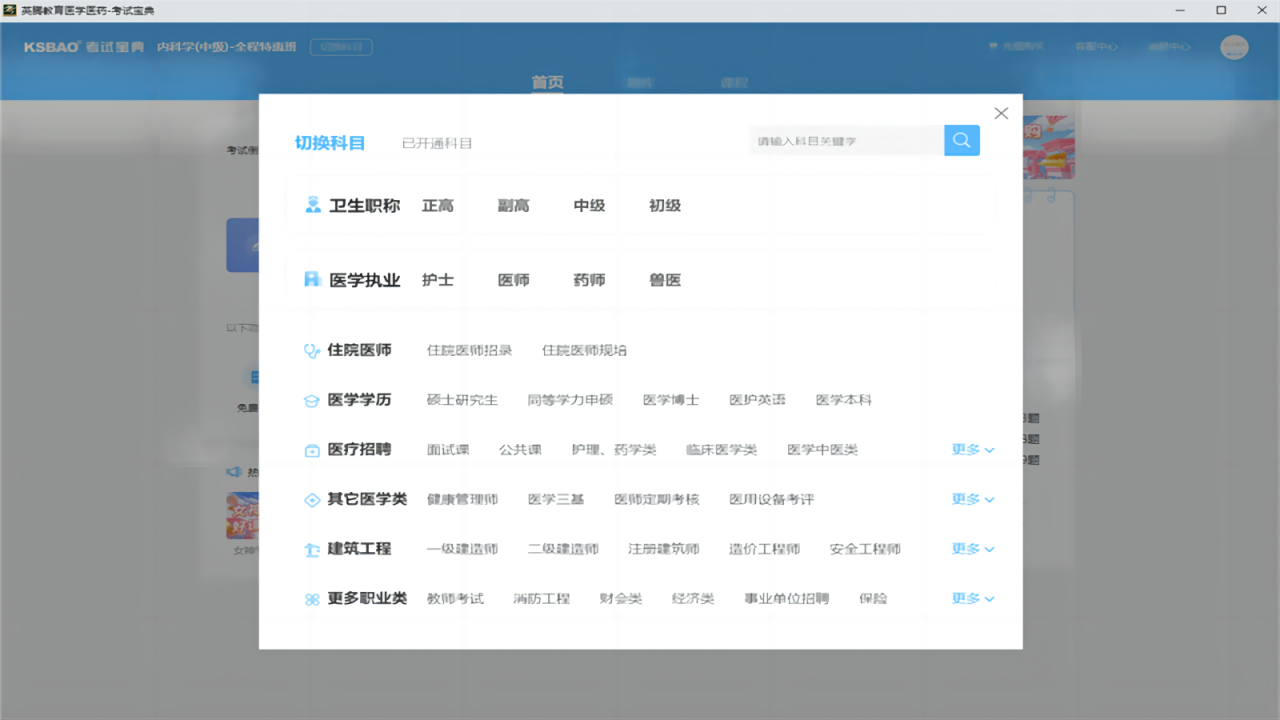
Task: Open 注册建筑师 category
Action: pos(664,549)
